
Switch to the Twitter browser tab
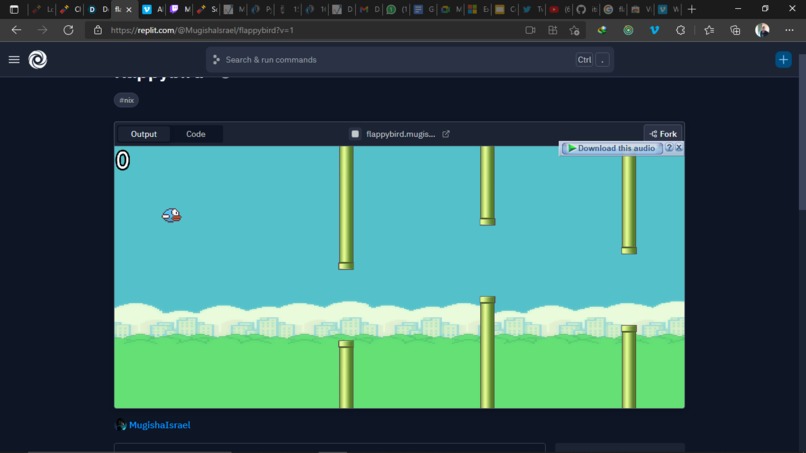tap(532, 9)
